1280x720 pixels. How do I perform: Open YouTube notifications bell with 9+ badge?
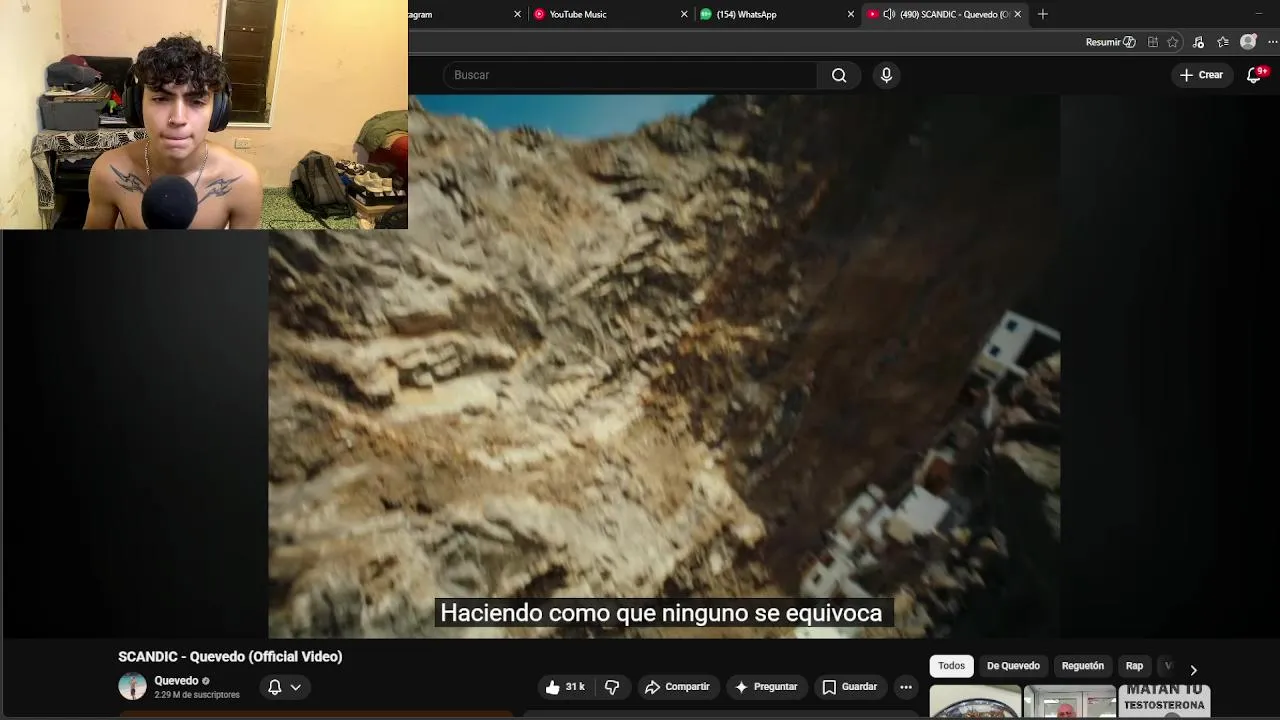tap(1254, 75)
